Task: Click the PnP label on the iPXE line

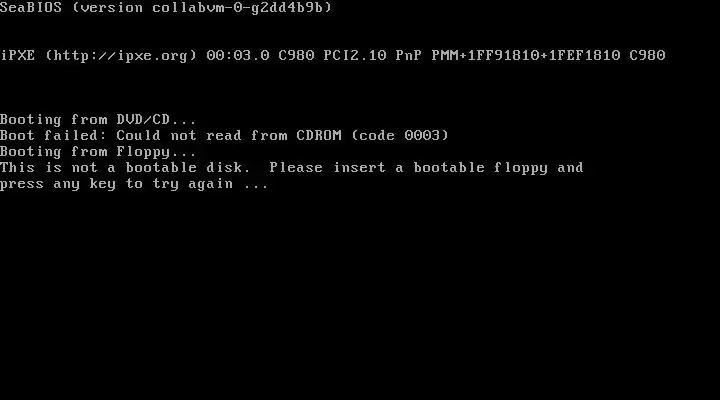Action: tap(409, 56)
